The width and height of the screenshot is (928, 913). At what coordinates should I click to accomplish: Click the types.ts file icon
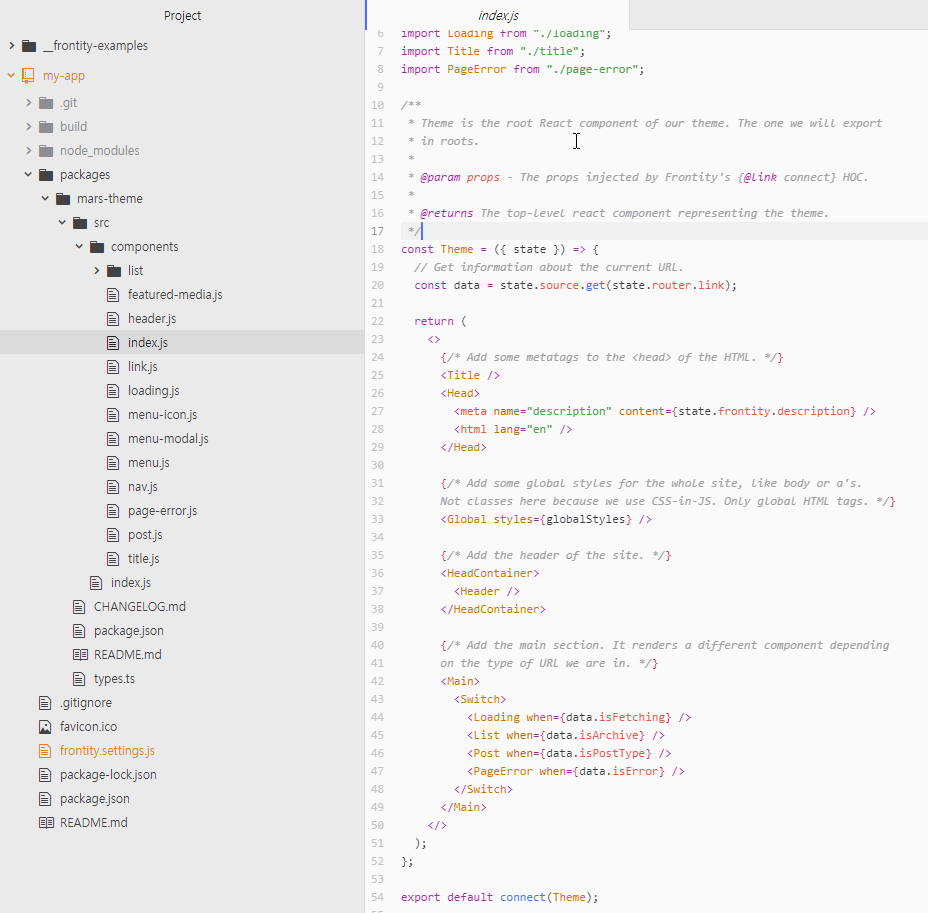coord(79,679)
